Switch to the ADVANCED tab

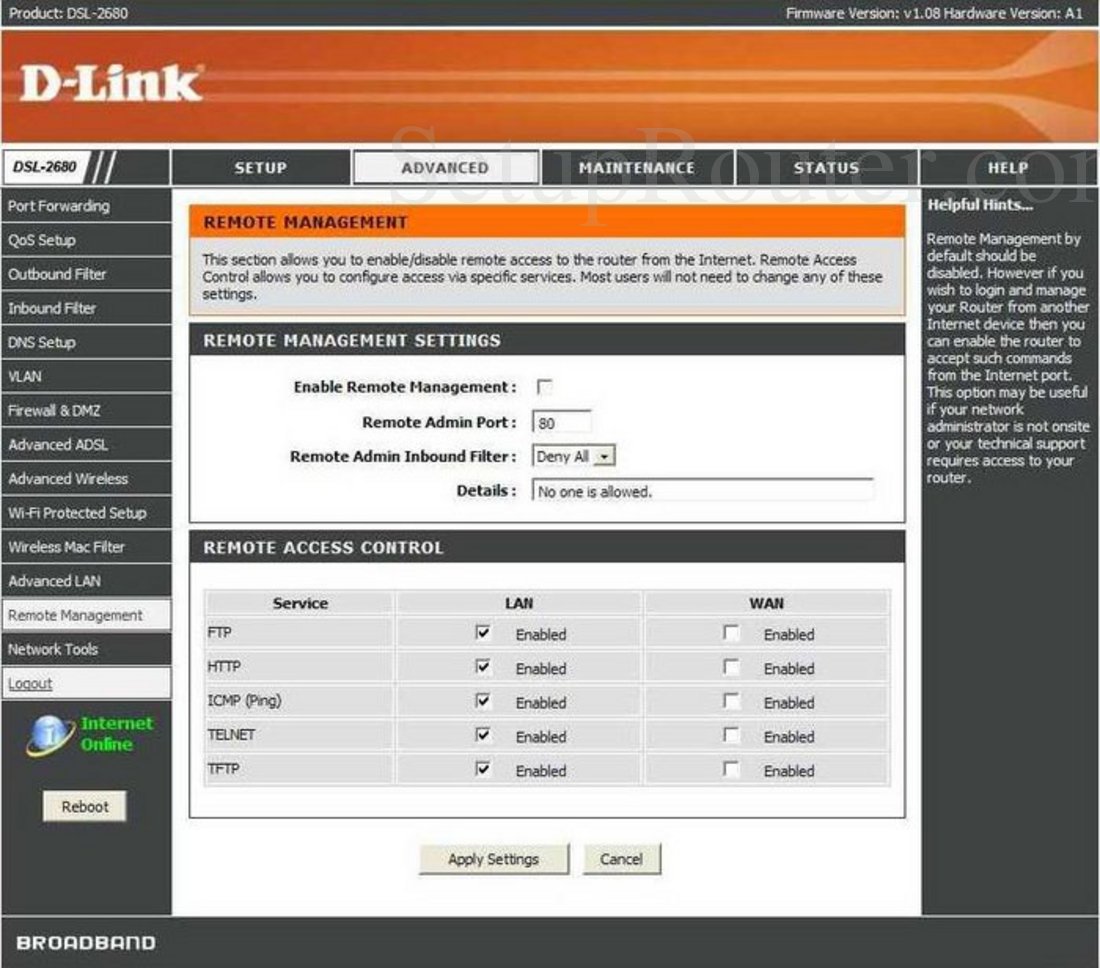(x=445, y=168)
